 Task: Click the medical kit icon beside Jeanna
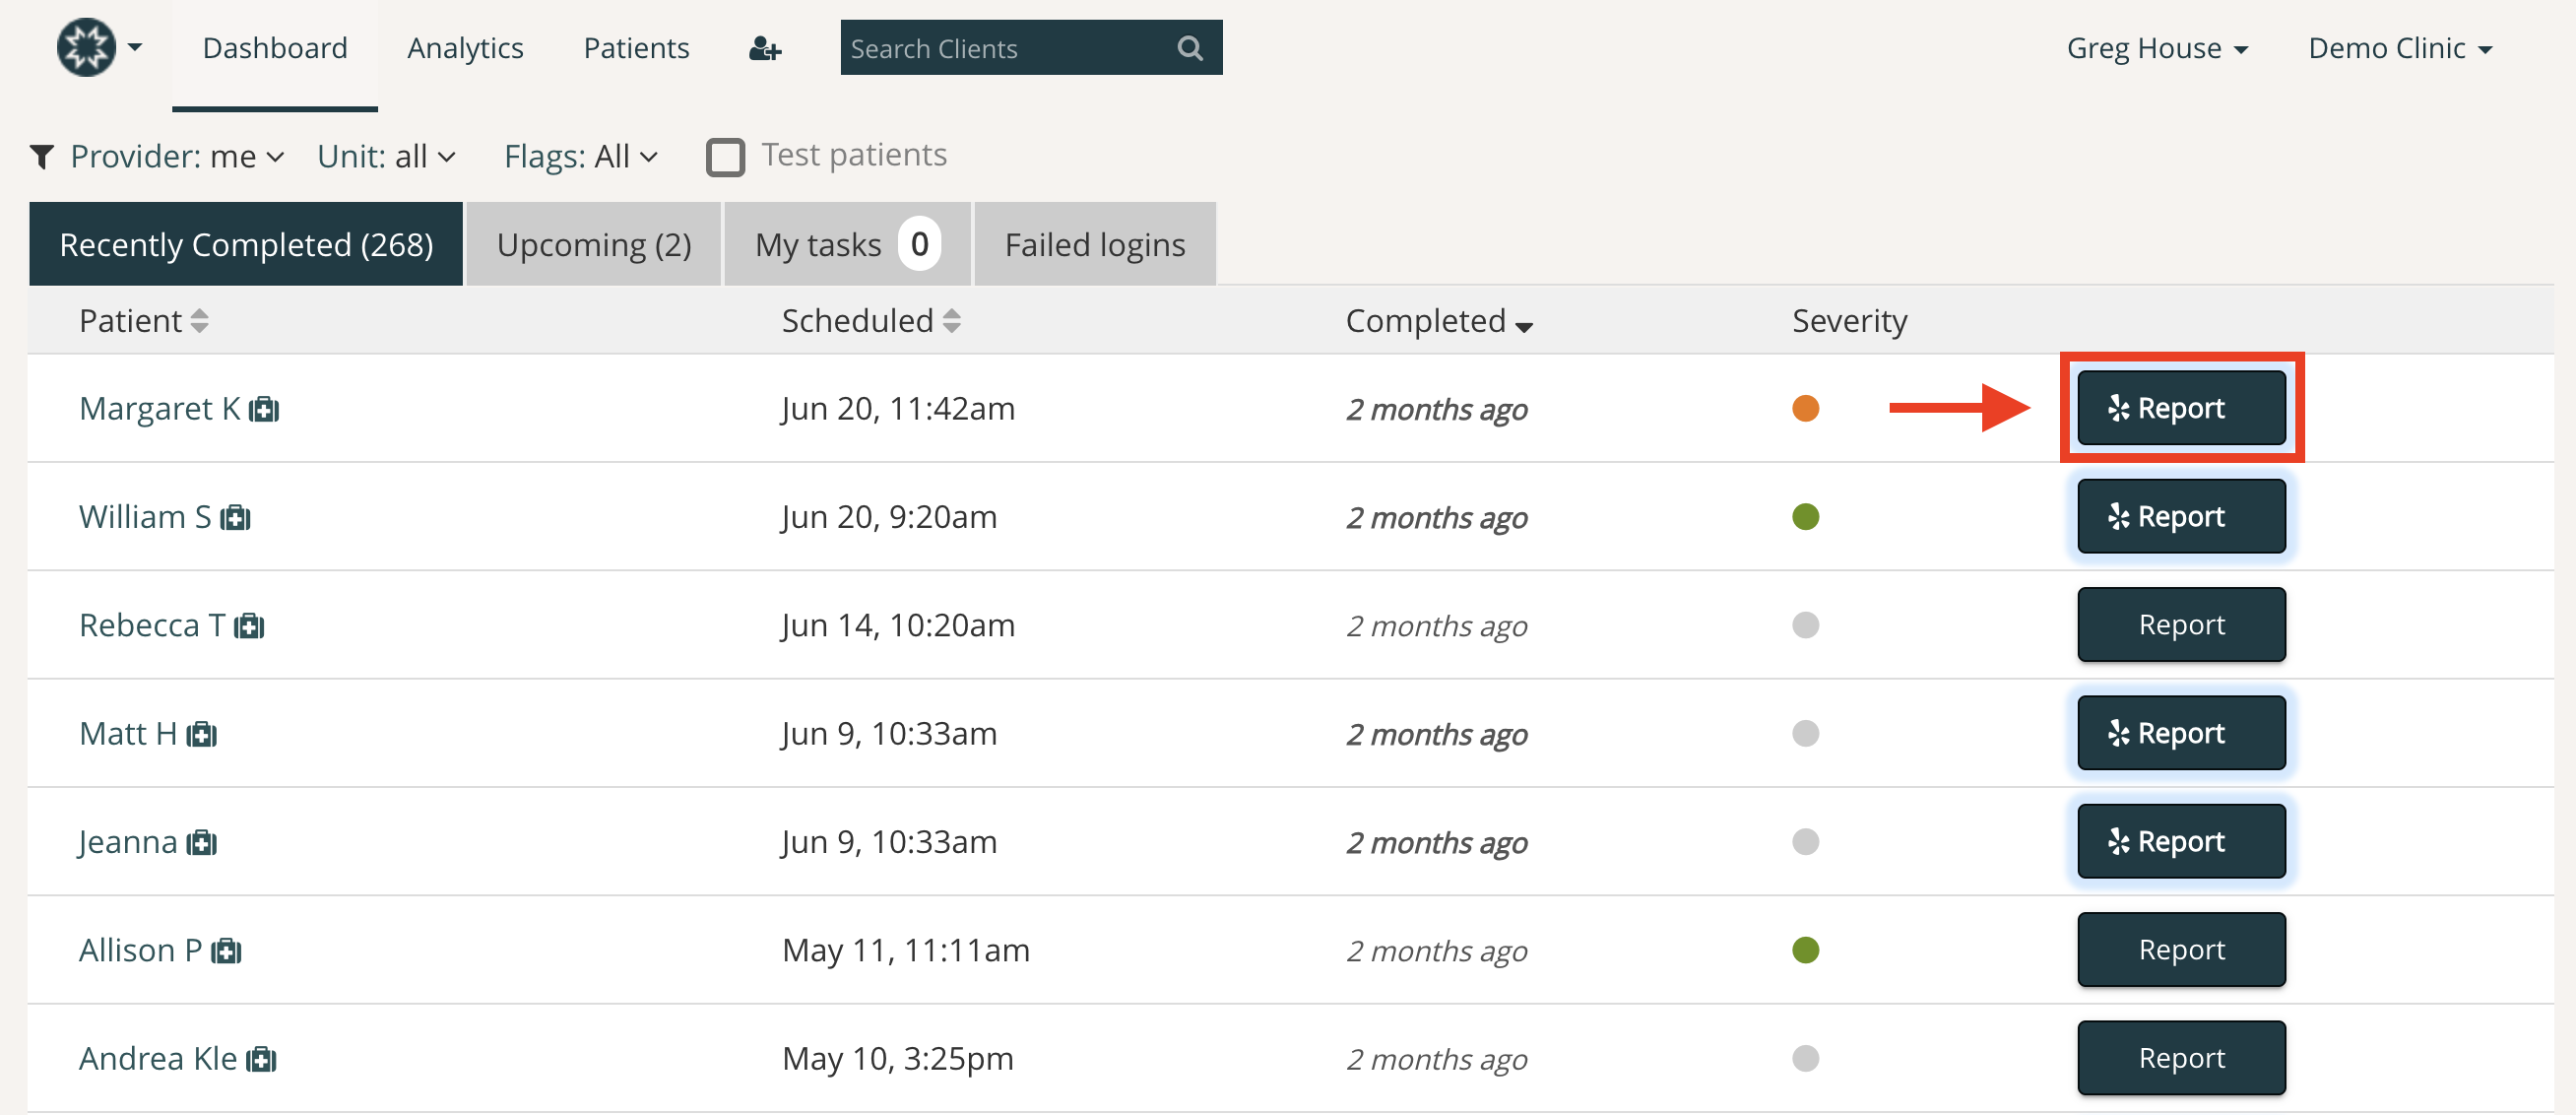coord(202,842)
